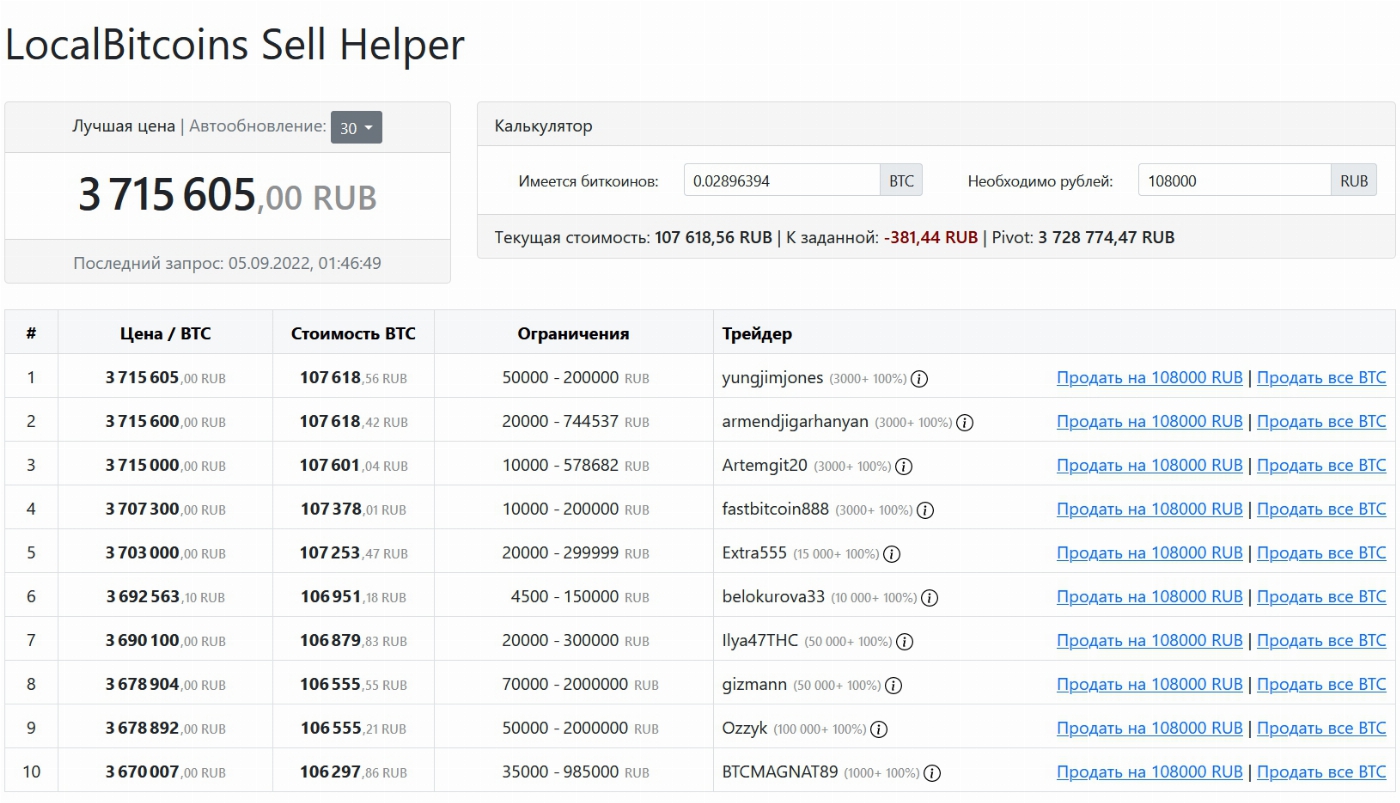The image size is (1400, 803).
Task: Click info icon beside BTCMAGNAT89
Action: click(932, 773)
